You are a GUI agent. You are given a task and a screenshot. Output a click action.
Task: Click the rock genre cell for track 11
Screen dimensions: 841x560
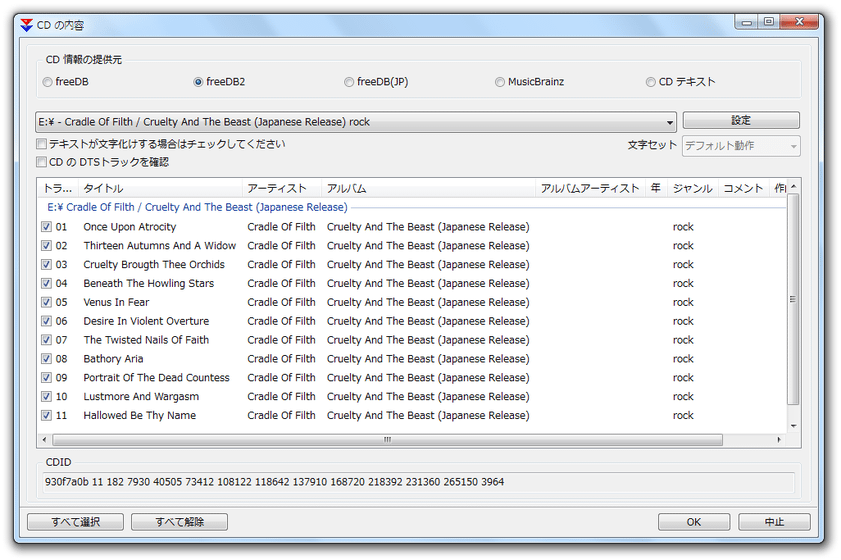[683, 415]
